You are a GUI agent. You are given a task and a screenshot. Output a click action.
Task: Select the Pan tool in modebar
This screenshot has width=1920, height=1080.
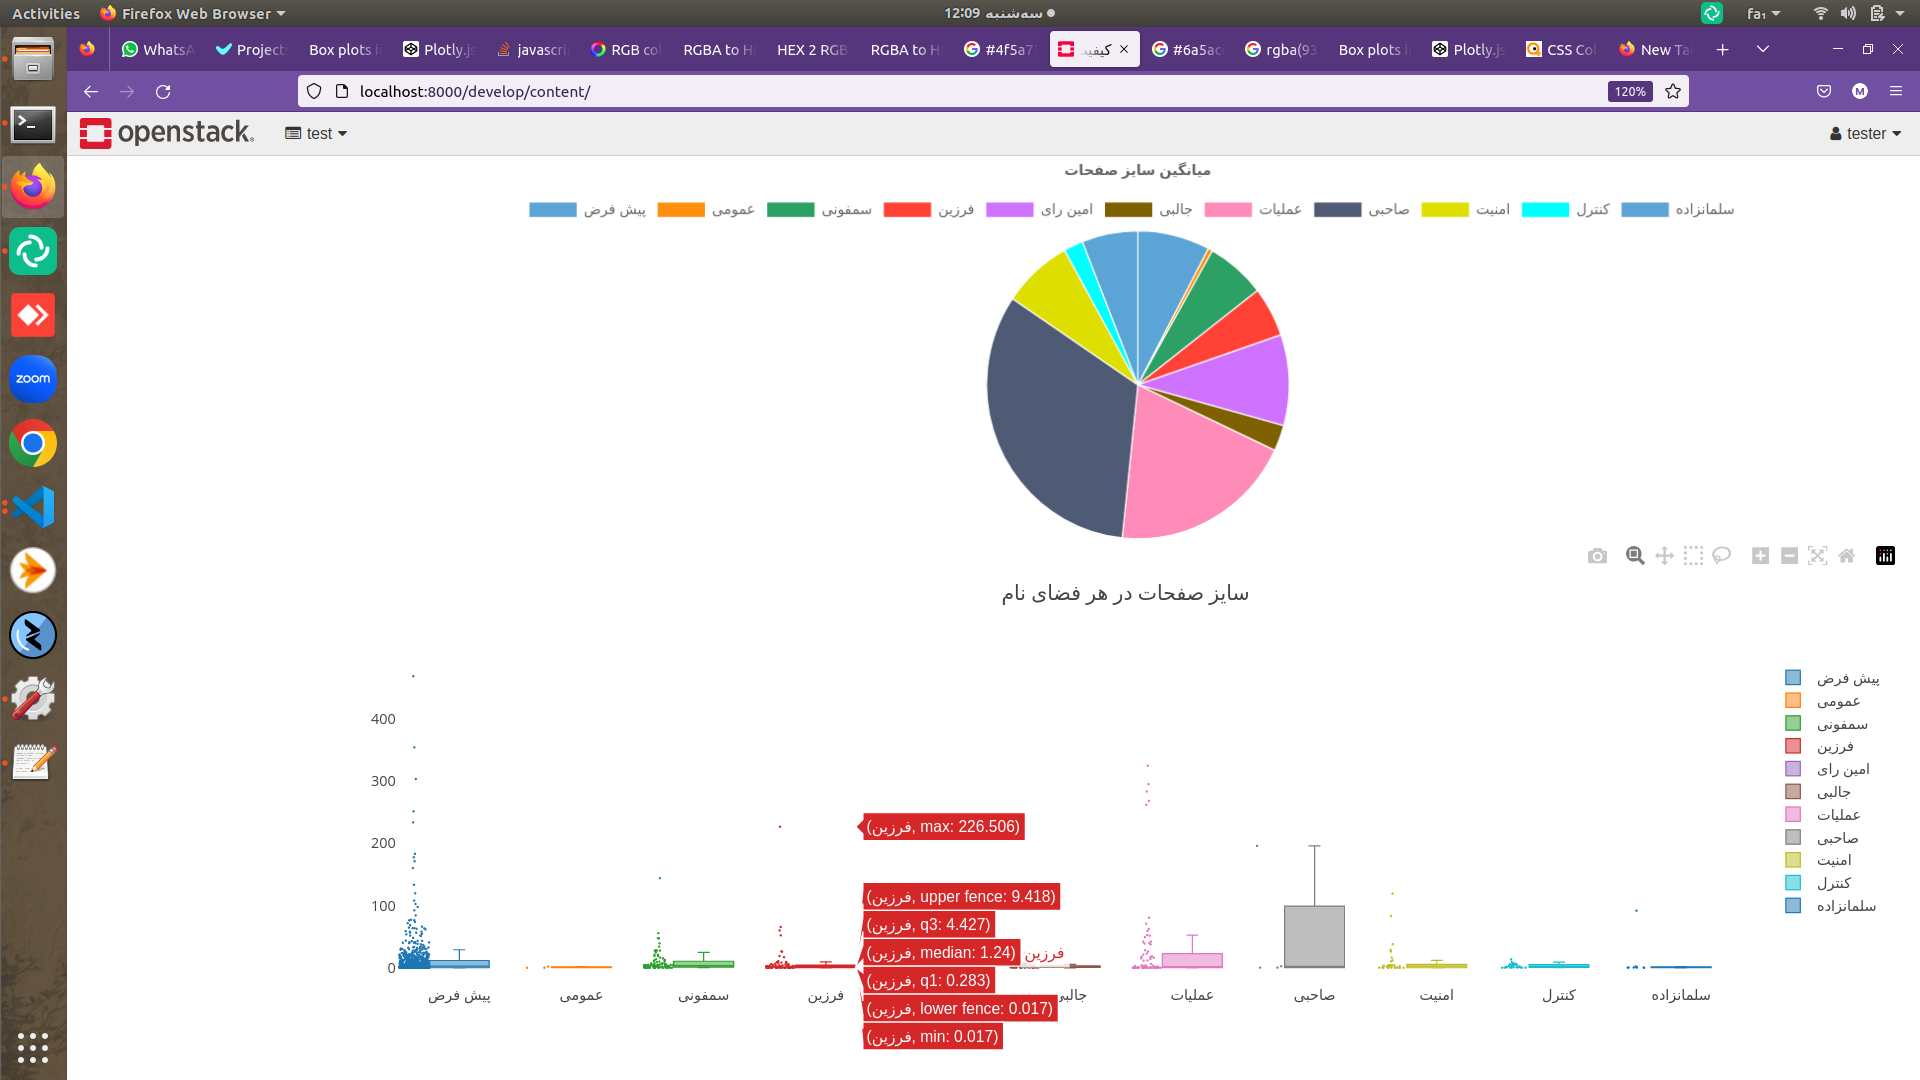[x=1664, y=556]
